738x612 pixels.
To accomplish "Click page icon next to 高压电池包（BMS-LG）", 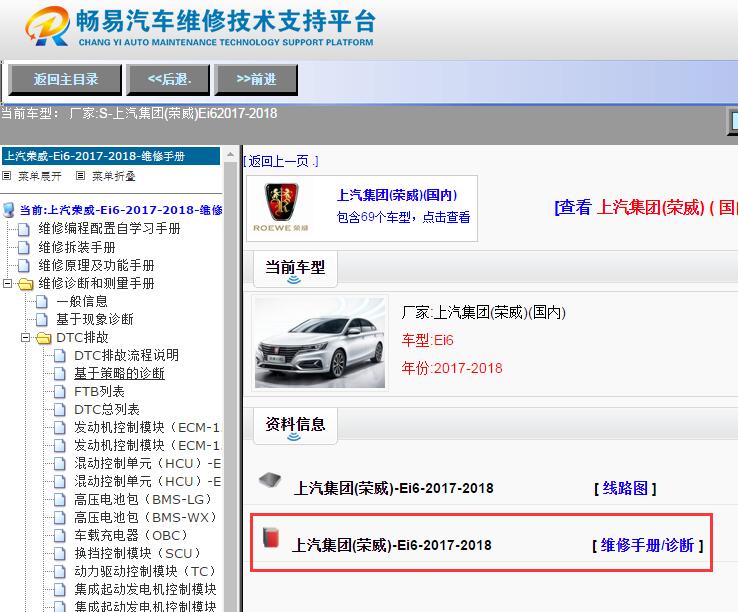I will pos(60,500).
